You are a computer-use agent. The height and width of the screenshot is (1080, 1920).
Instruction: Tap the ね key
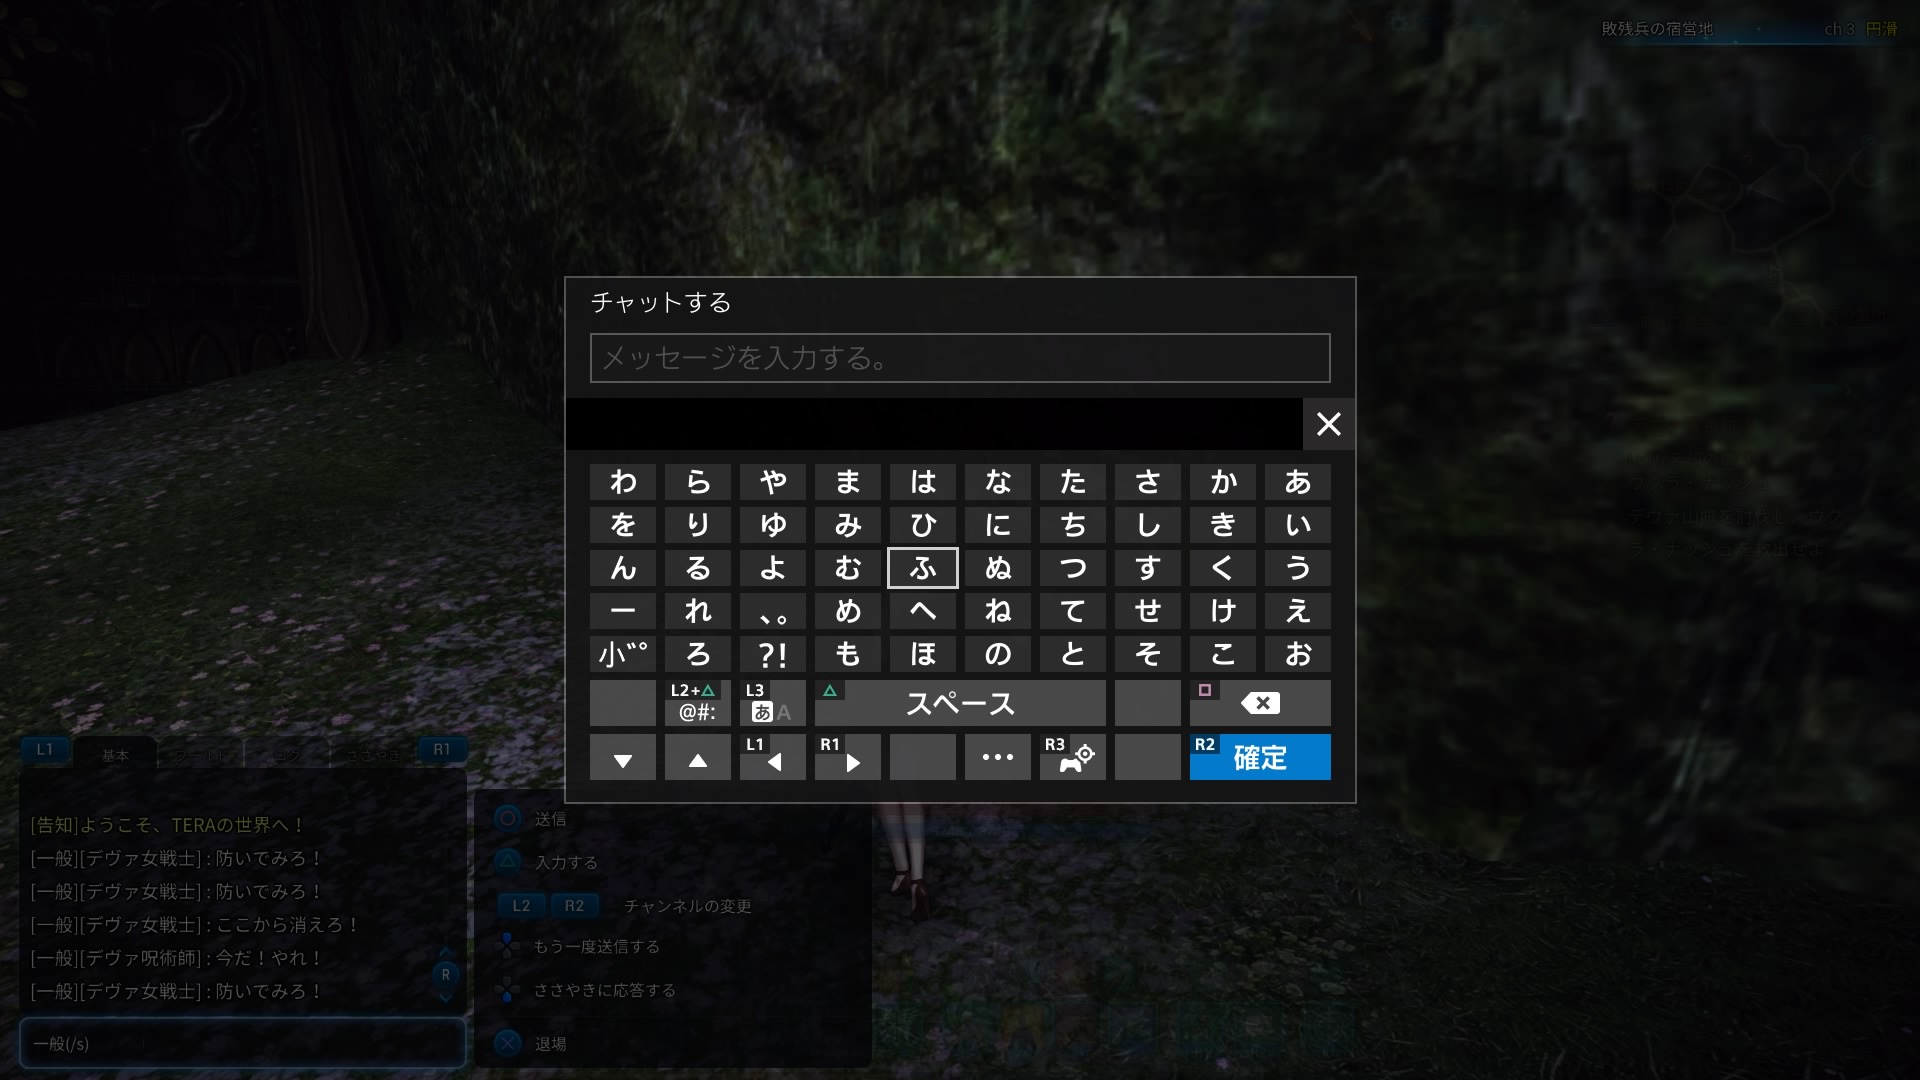tap(998, 611)
